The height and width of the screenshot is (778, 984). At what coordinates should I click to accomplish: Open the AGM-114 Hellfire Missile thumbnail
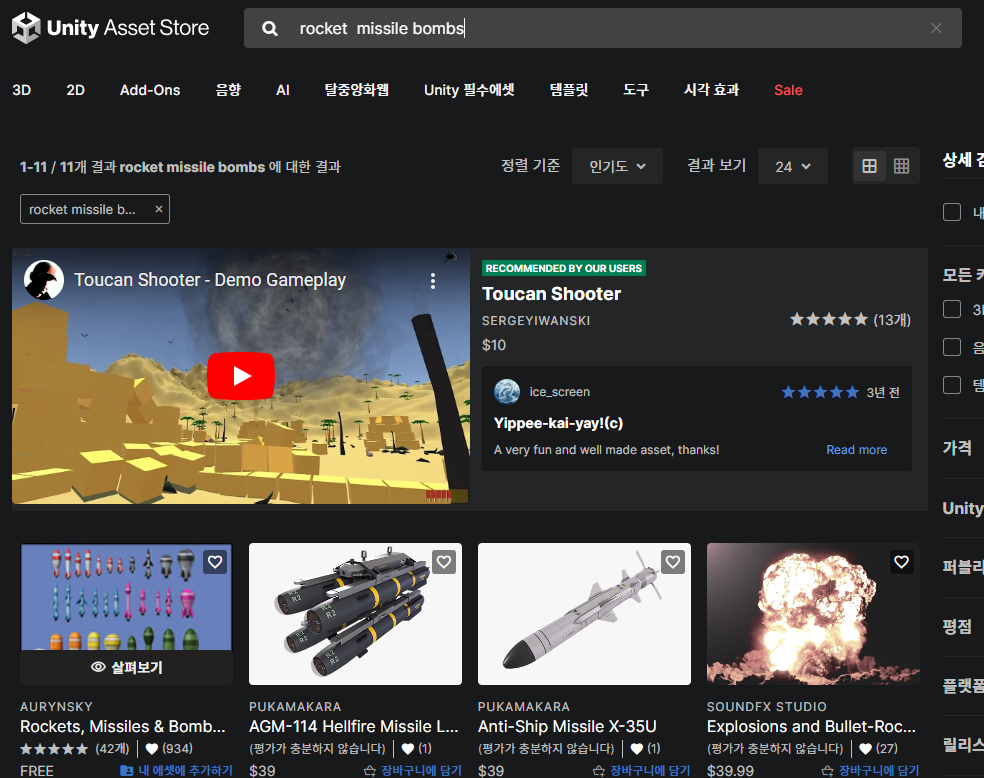(x=355, y=614)
